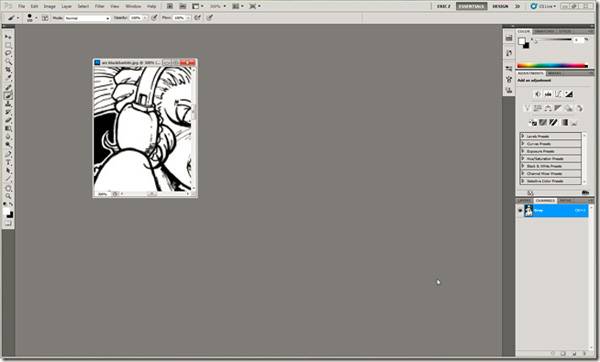600x362 pixels.
Task: Toggle tablet pressure for size
Action: click(x=210, y=18)
